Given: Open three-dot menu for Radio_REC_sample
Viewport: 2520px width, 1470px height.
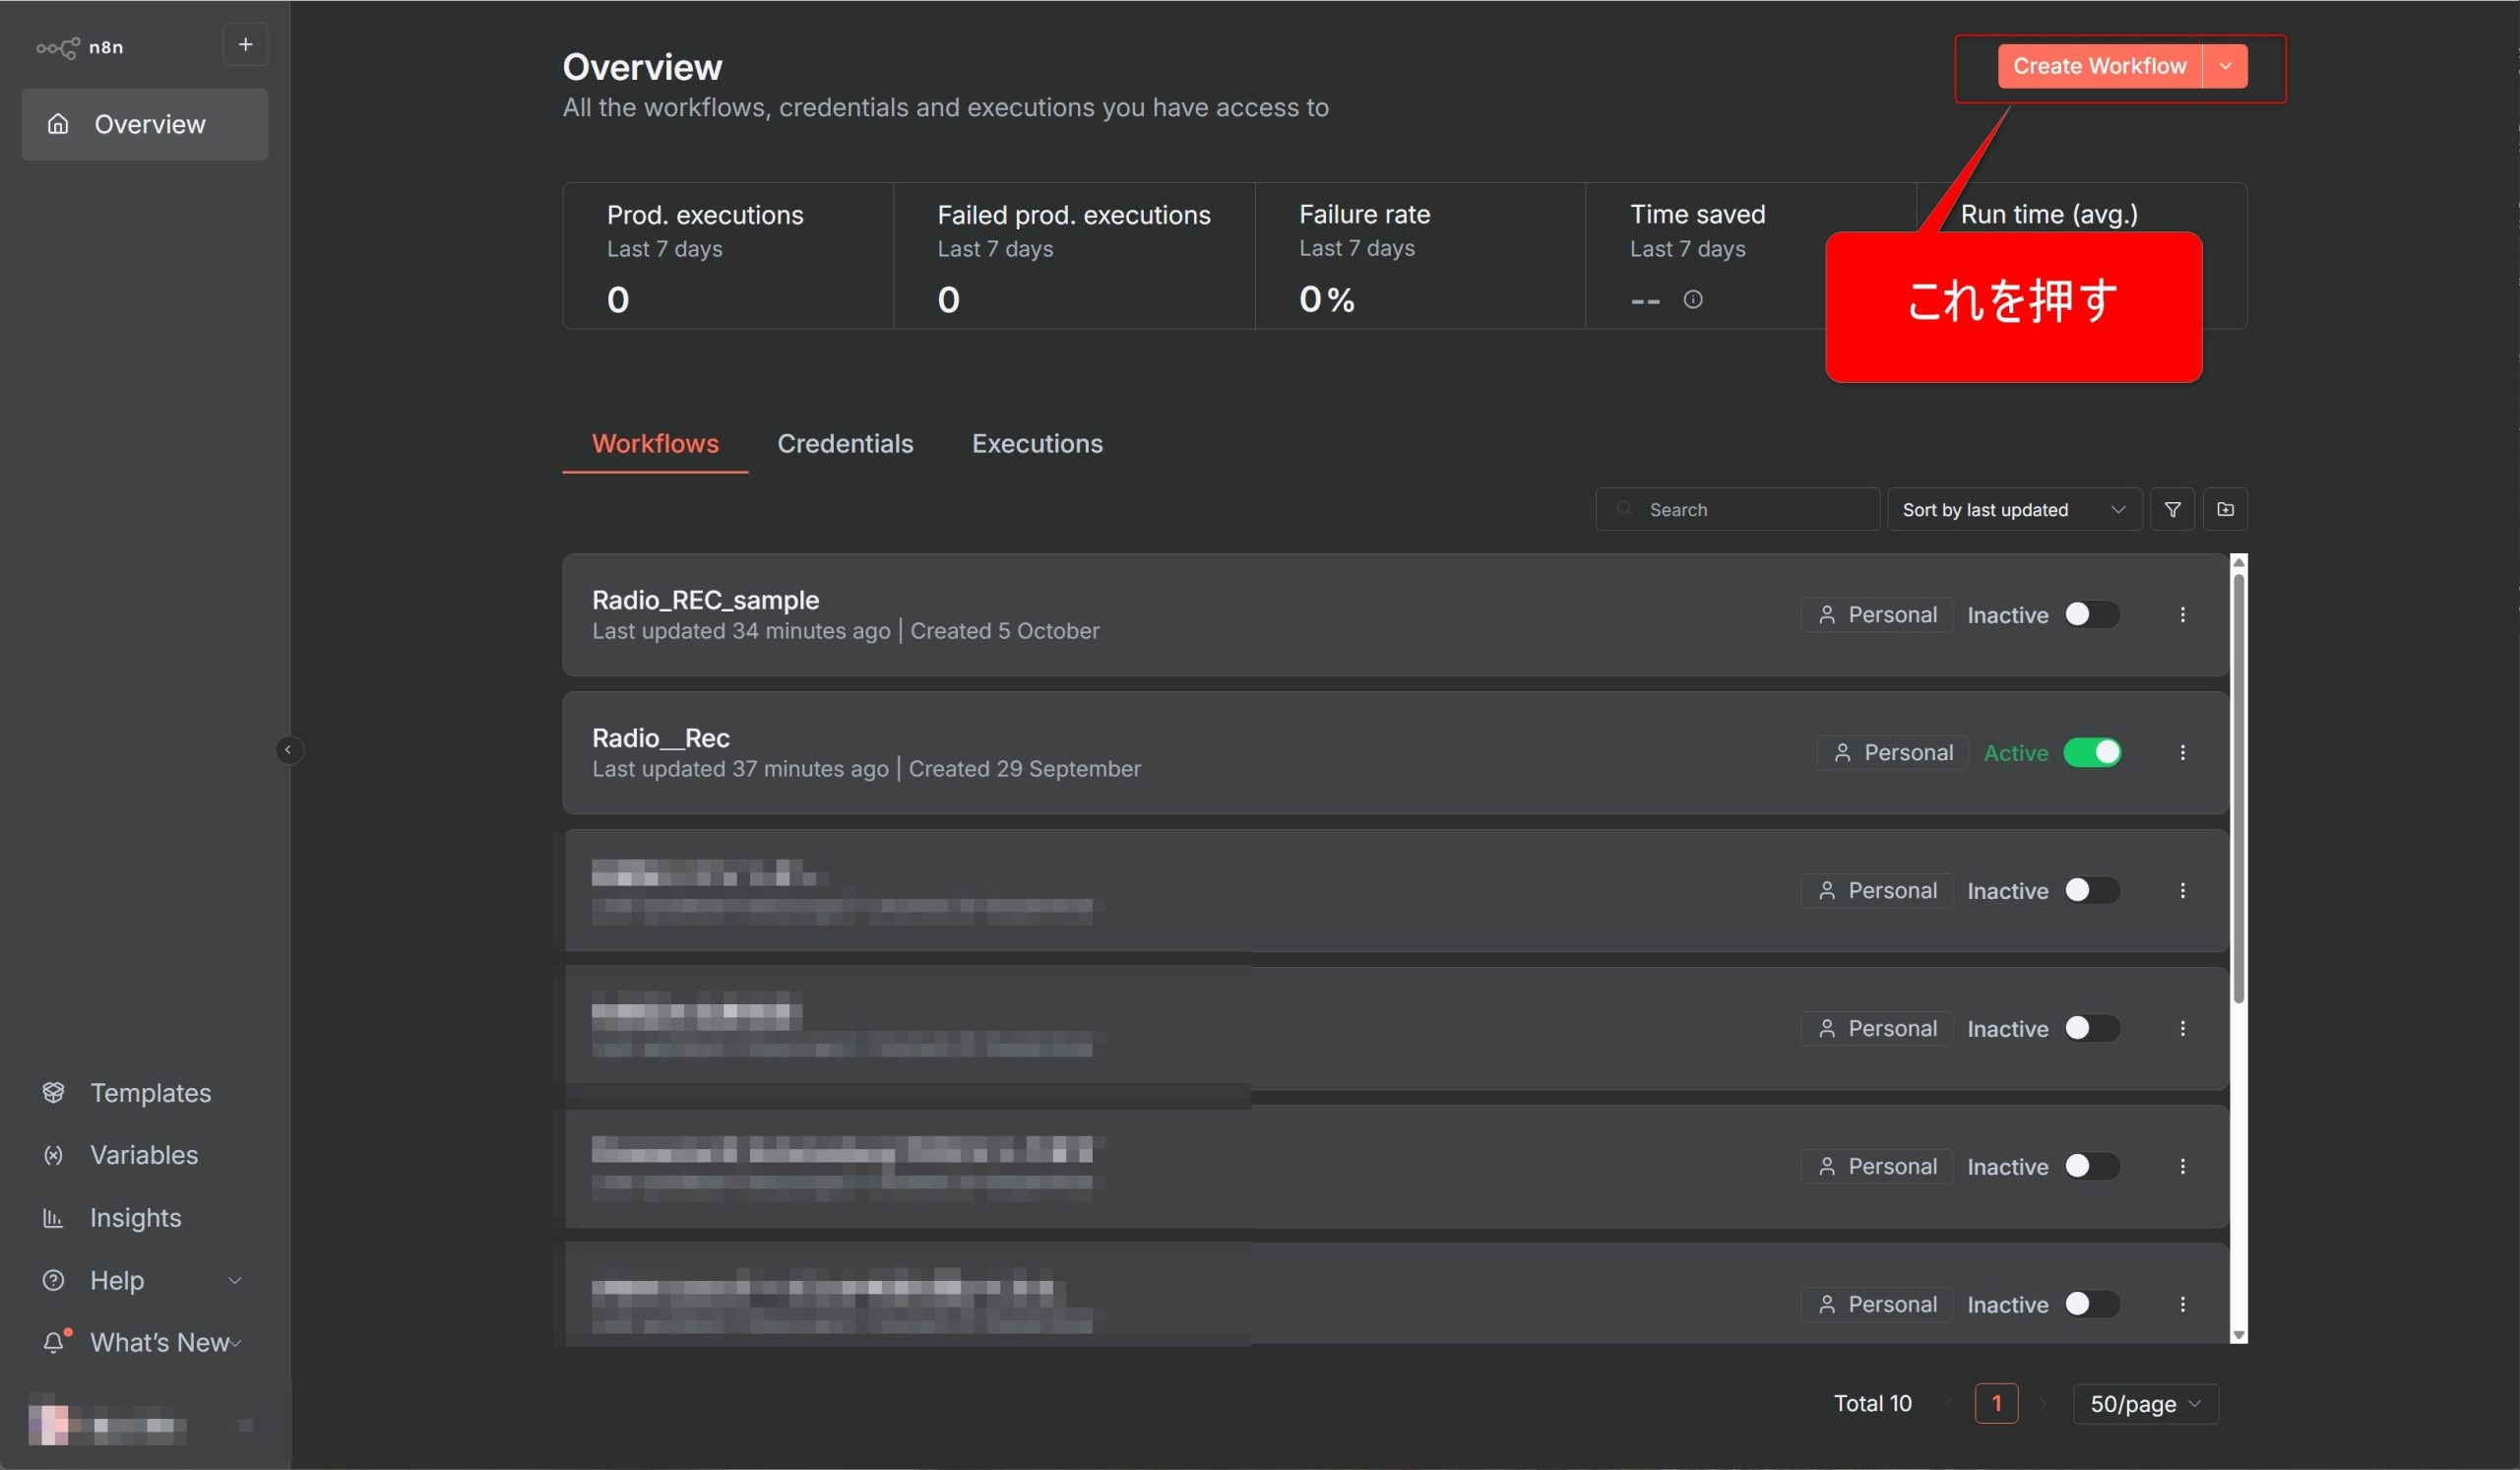Looking at the screenshot, I should [x=2182, y=615].
